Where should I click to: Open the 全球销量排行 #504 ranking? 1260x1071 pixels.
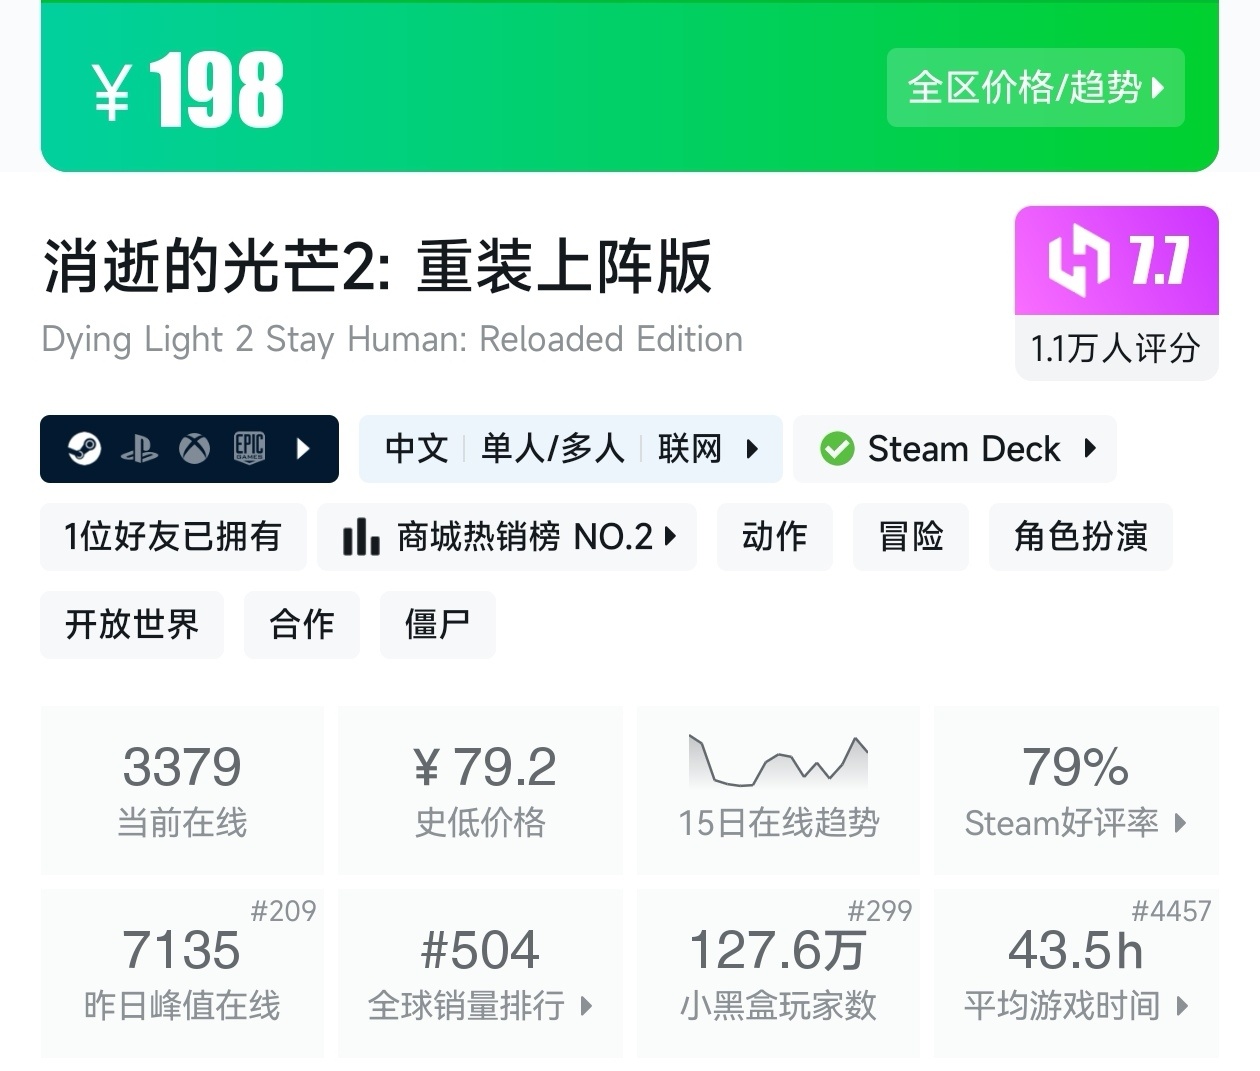click(x=480, y=972)
